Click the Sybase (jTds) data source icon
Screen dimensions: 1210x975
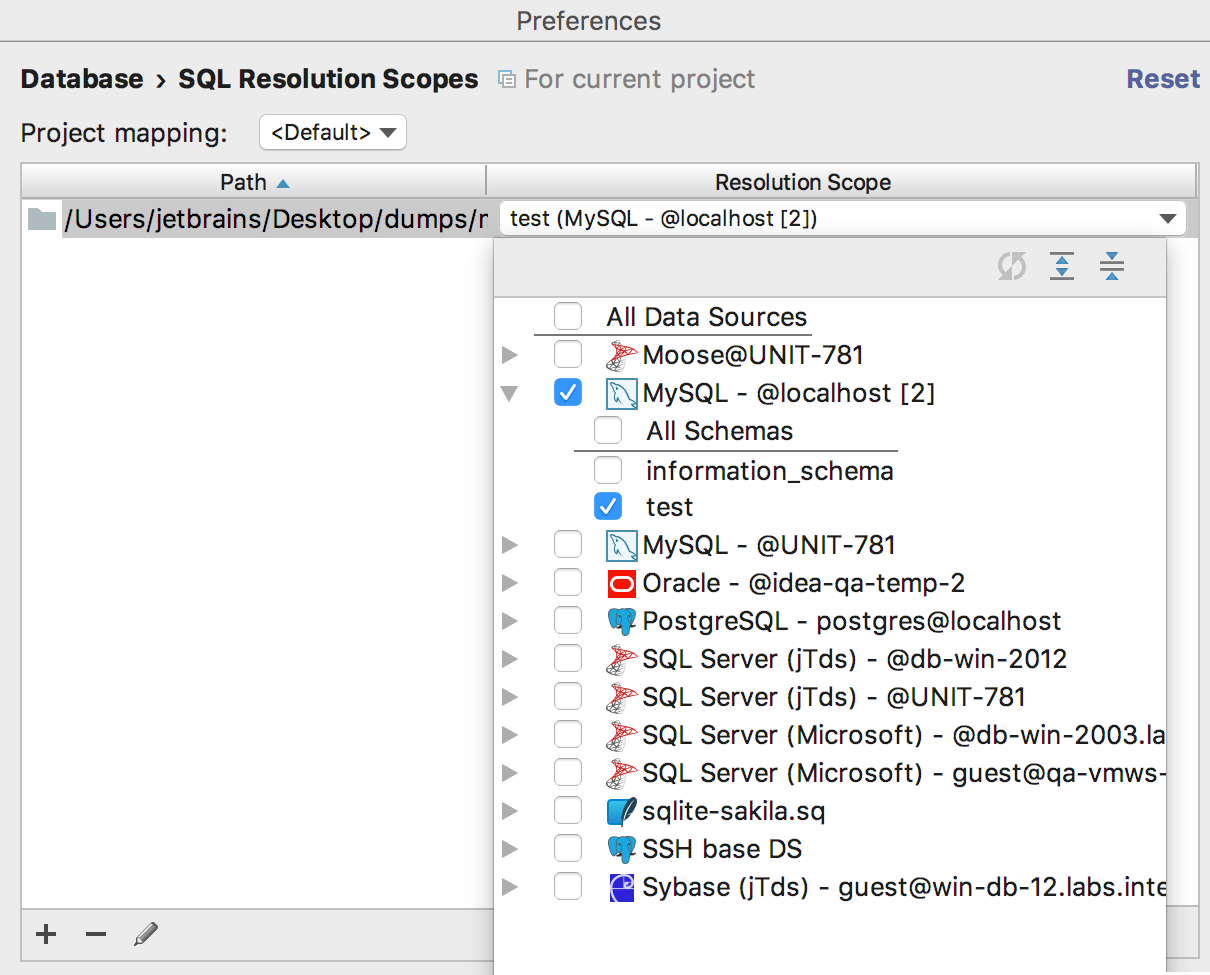(622, 887)
